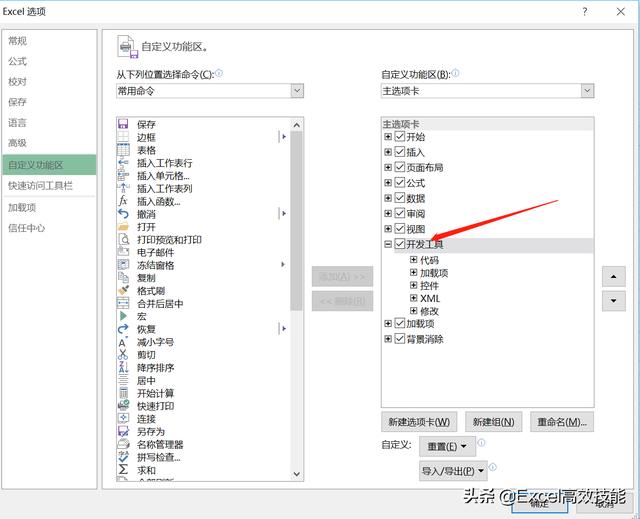Click the commands list scrollbar thumb
This screenshot has width=640, height=519.
(297, 220)
